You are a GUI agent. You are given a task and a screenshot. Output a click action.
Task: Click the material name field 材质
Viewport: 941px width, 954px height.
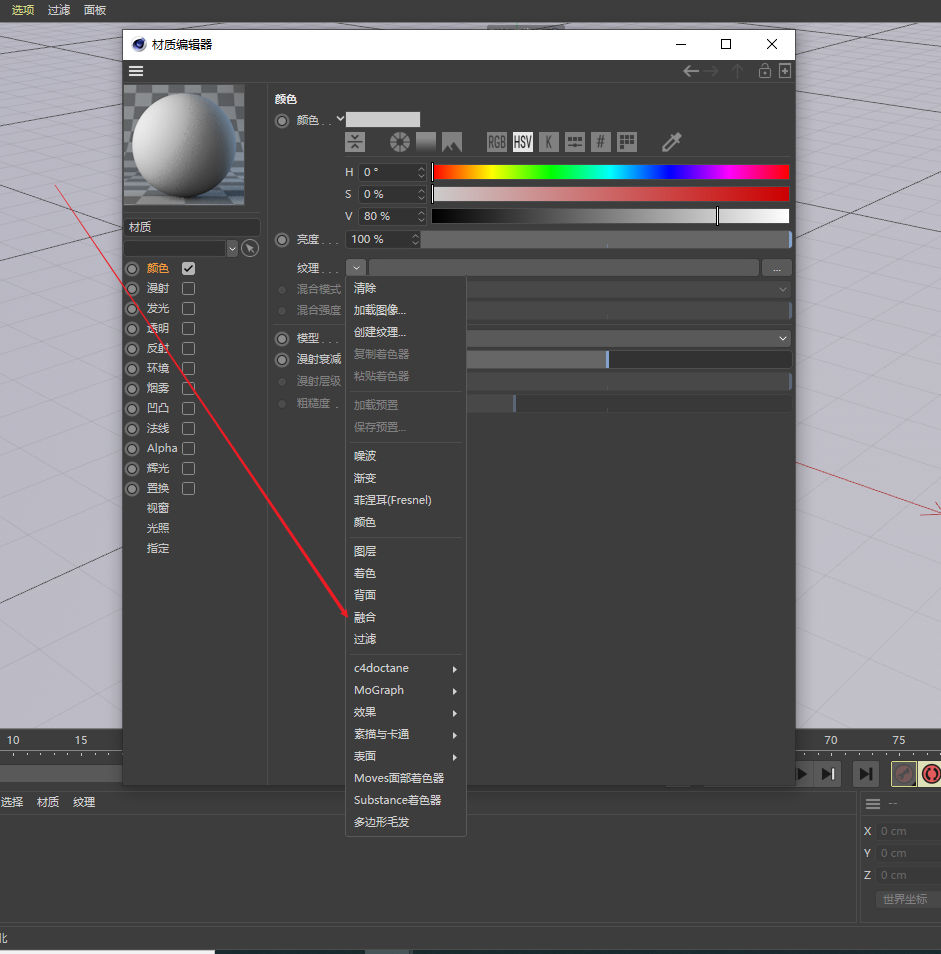pos(192,227)
